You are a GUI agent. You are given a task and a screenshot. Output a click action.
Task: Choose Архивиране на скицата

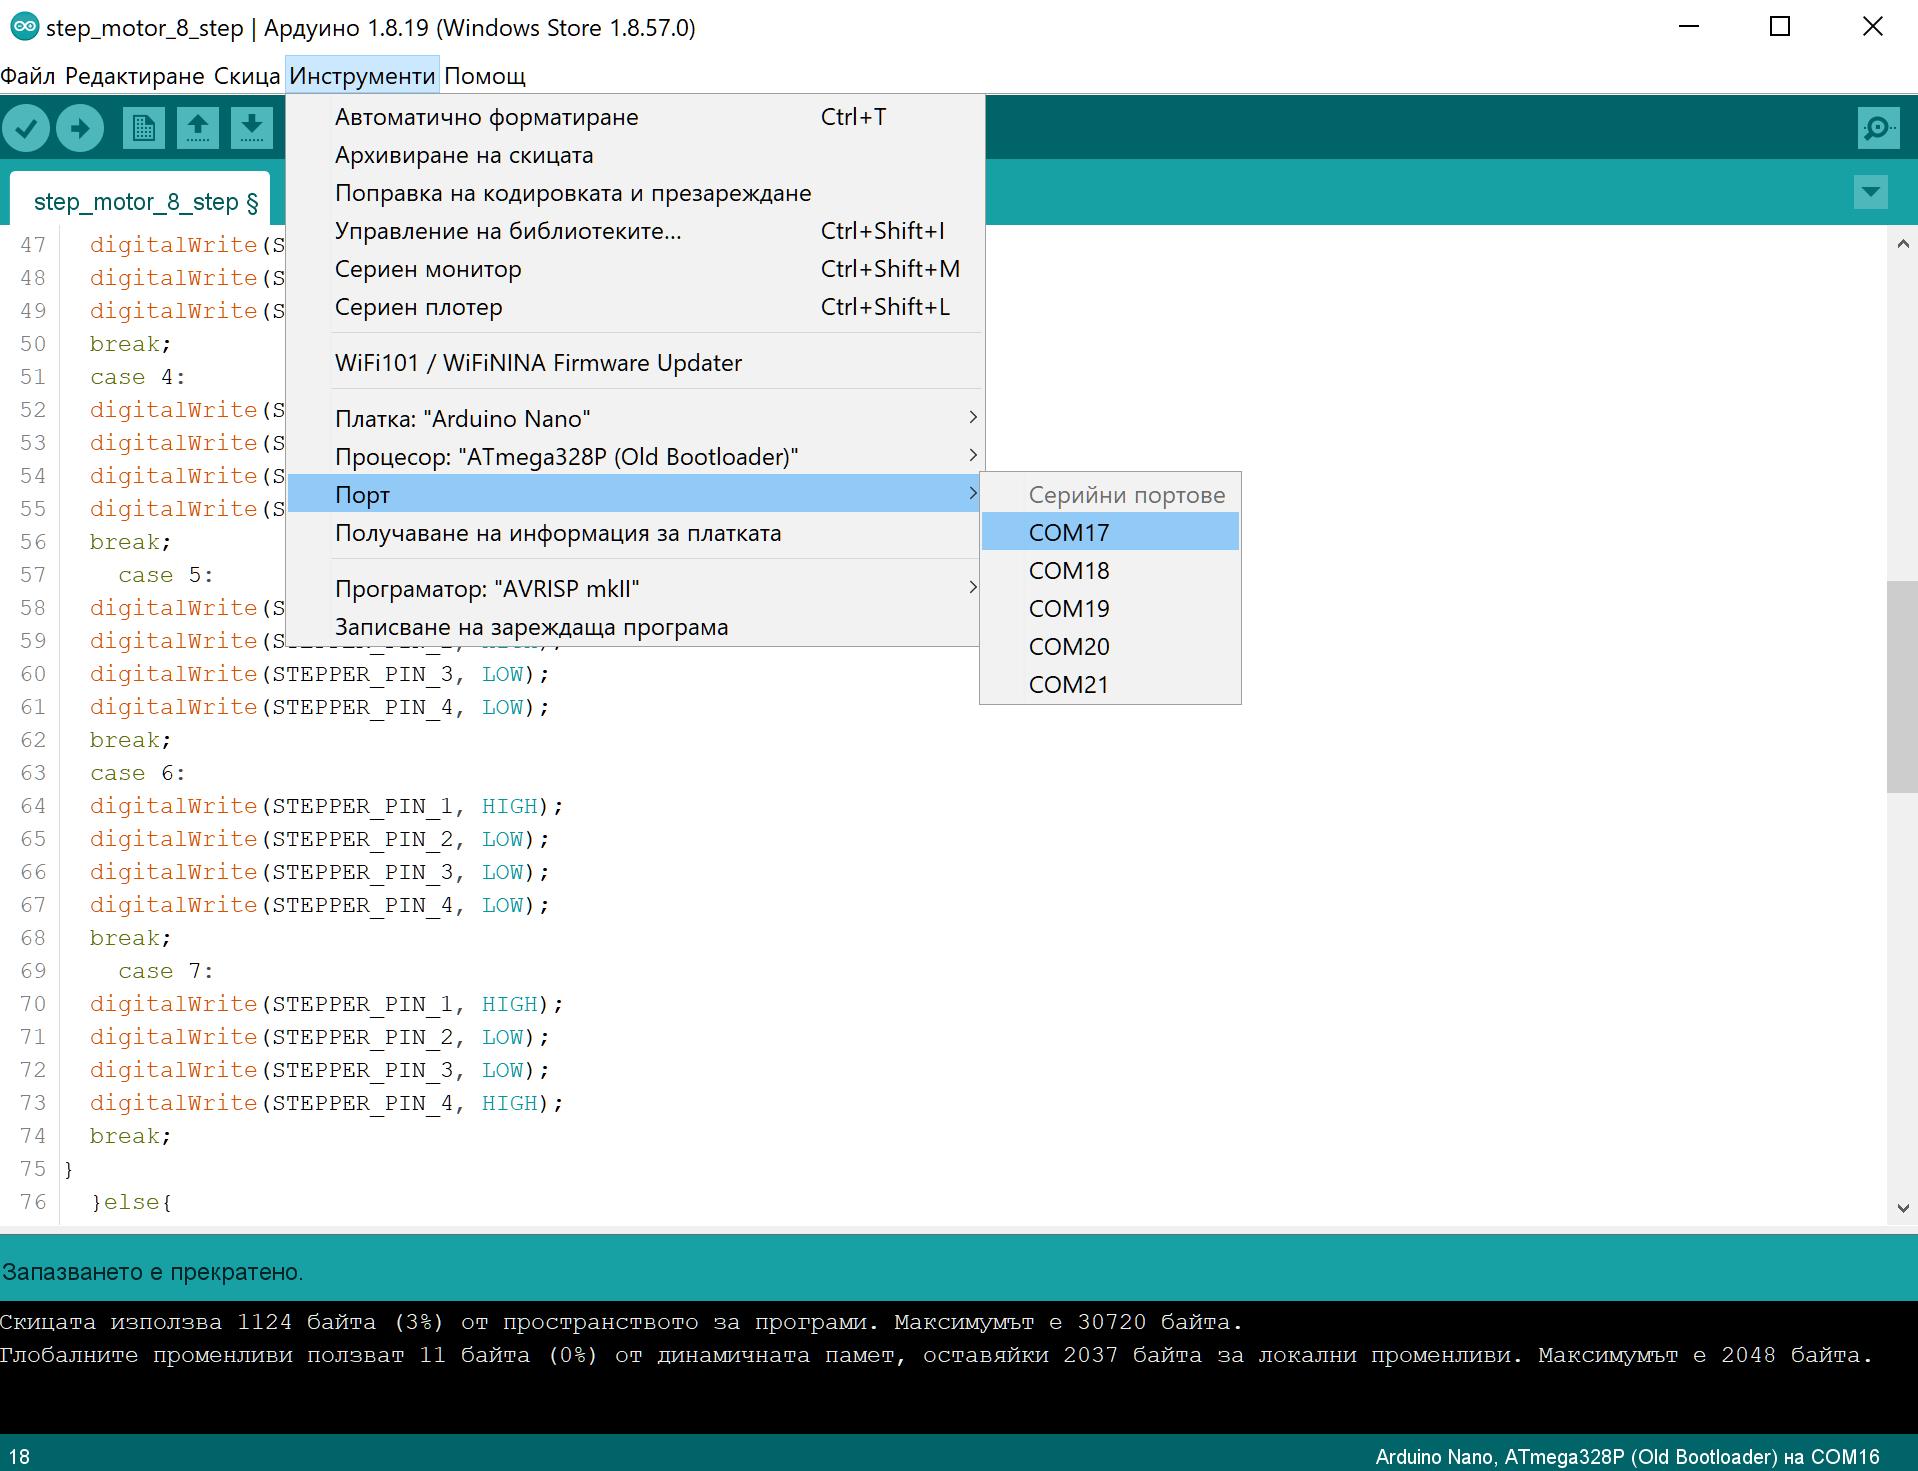coord(633,155)
